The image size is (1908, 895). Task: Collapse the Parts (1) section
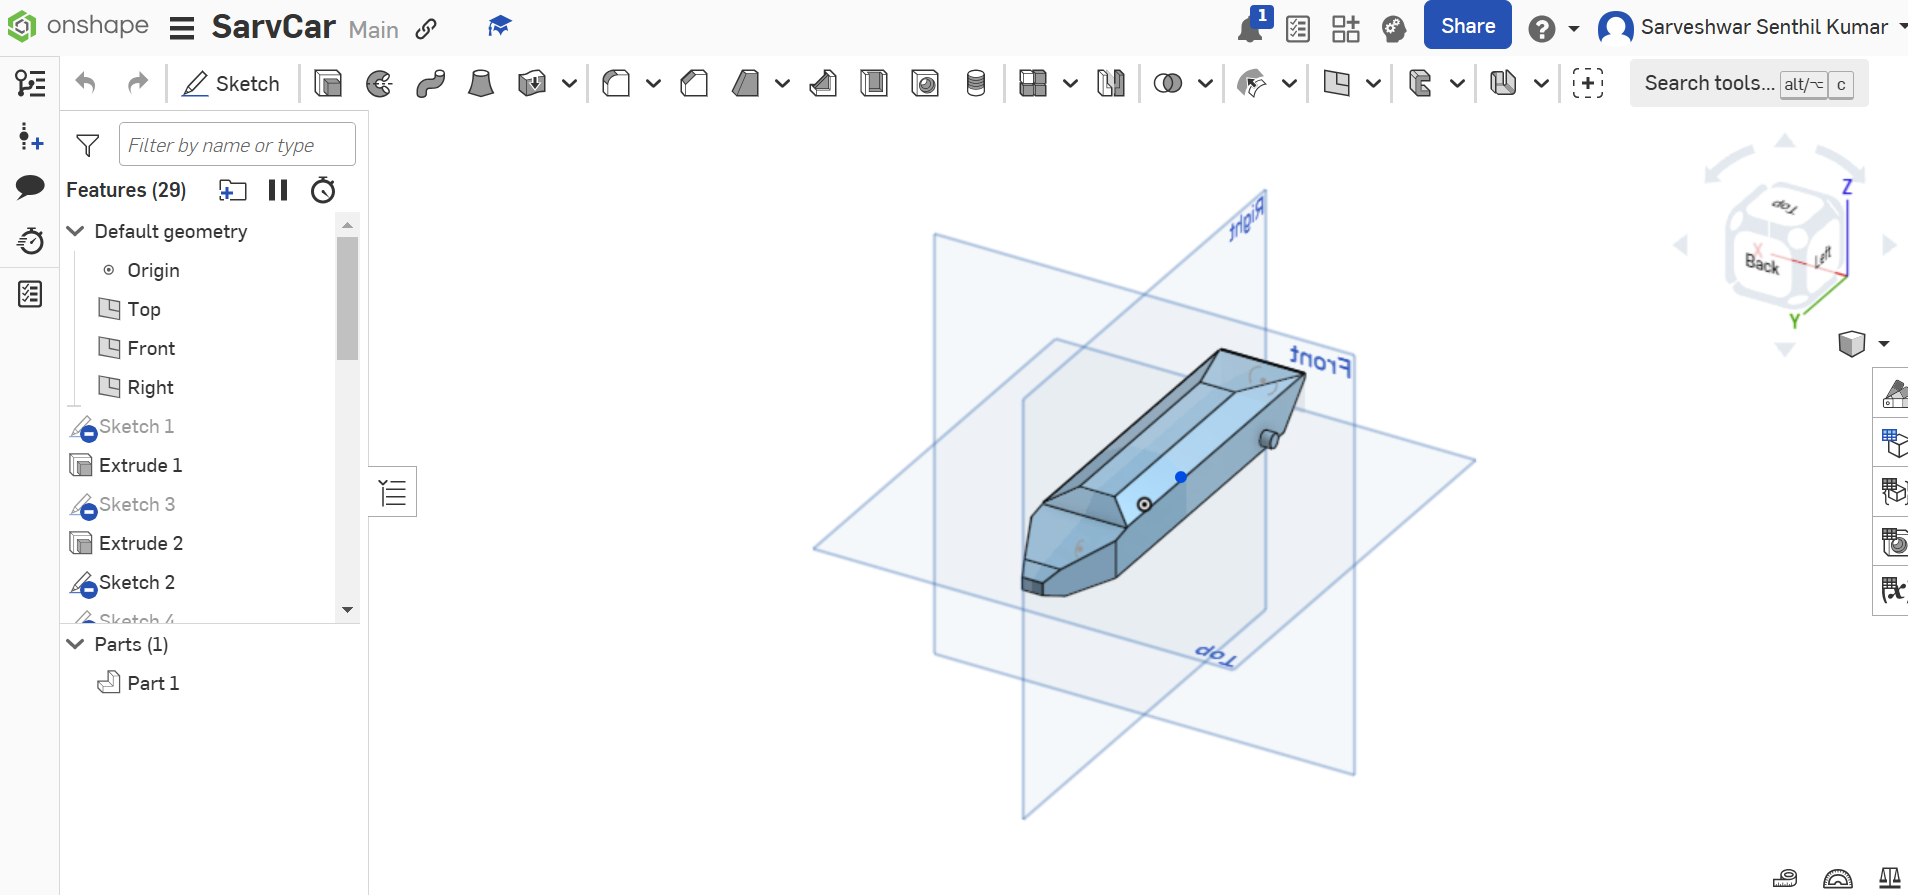[x=75, y=644]
